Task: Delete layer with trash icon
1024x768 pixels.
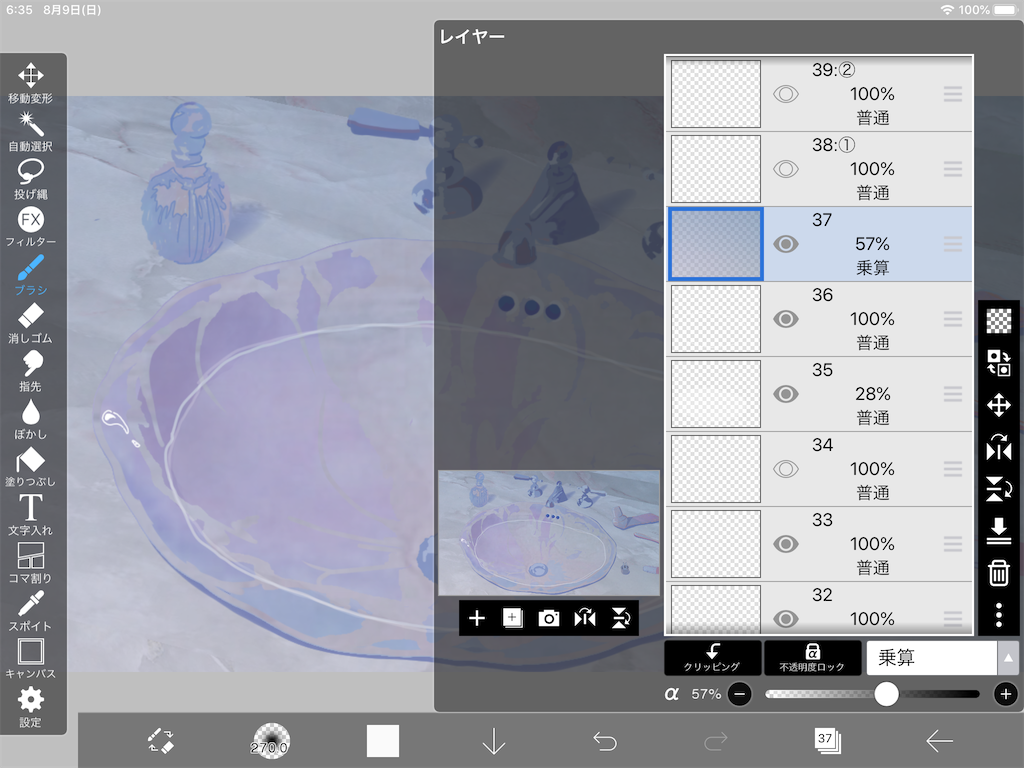Action: pos(999,573)
